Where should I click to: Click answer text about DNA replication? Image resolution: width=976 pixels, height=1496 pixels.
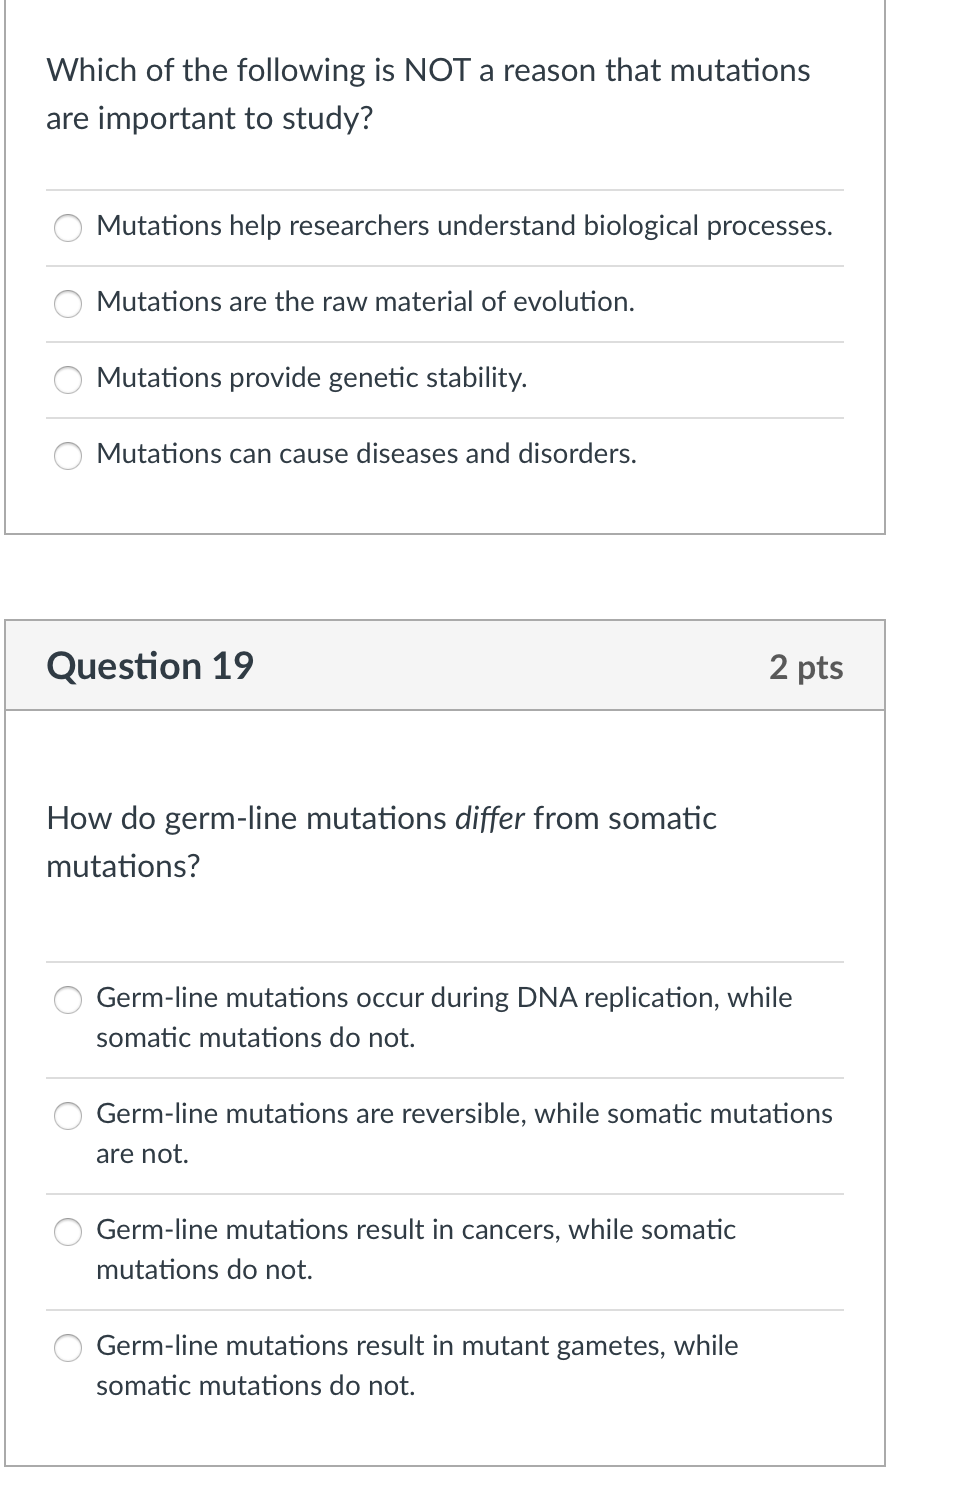(x=444, y=1018)
